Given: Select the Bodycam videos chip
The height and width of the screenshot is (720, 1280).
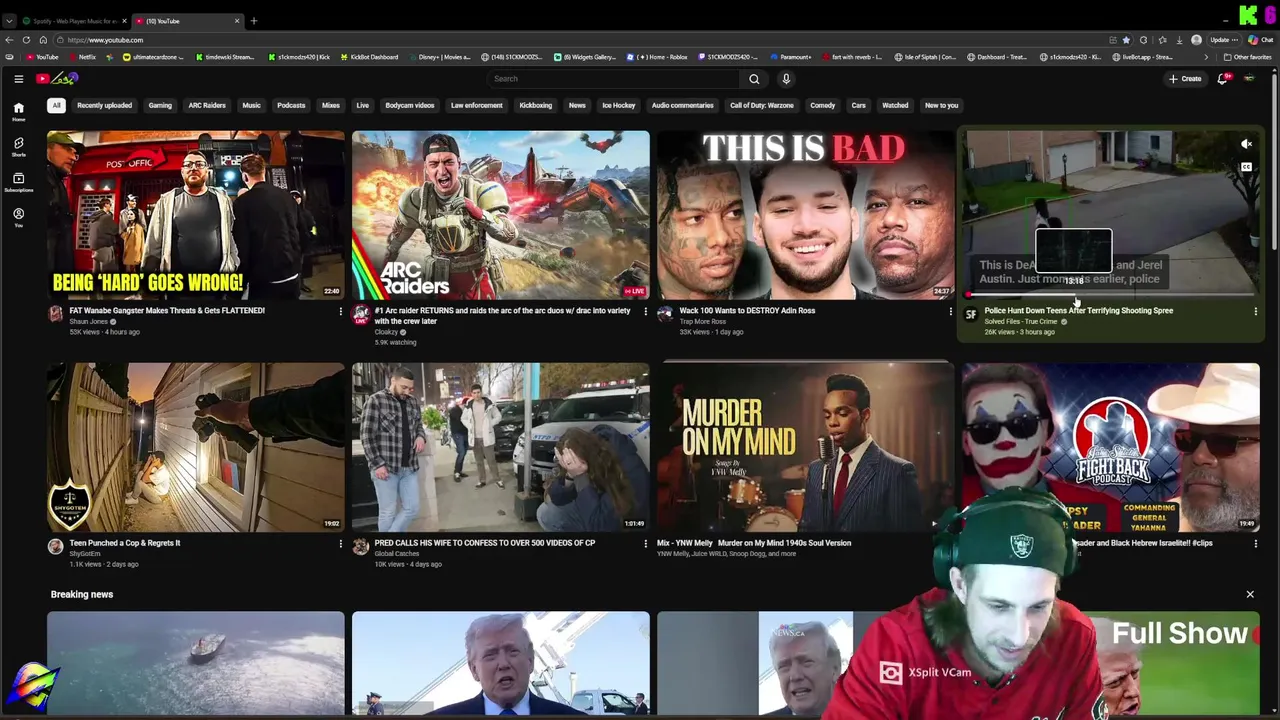Looking at the screenshot, I should (410, 105).
